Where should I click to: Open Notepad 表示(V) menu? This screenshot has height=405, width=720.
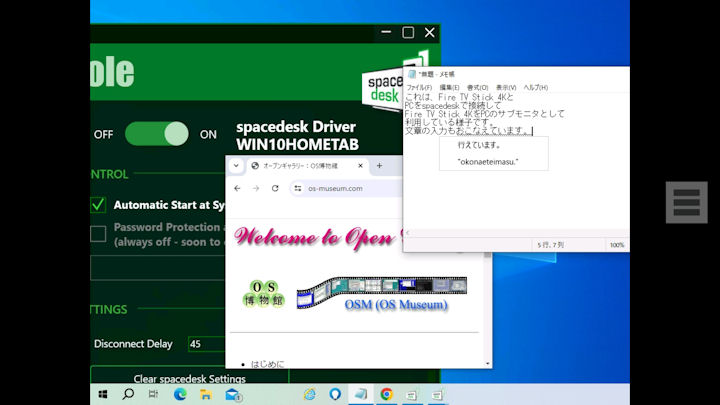506,87
